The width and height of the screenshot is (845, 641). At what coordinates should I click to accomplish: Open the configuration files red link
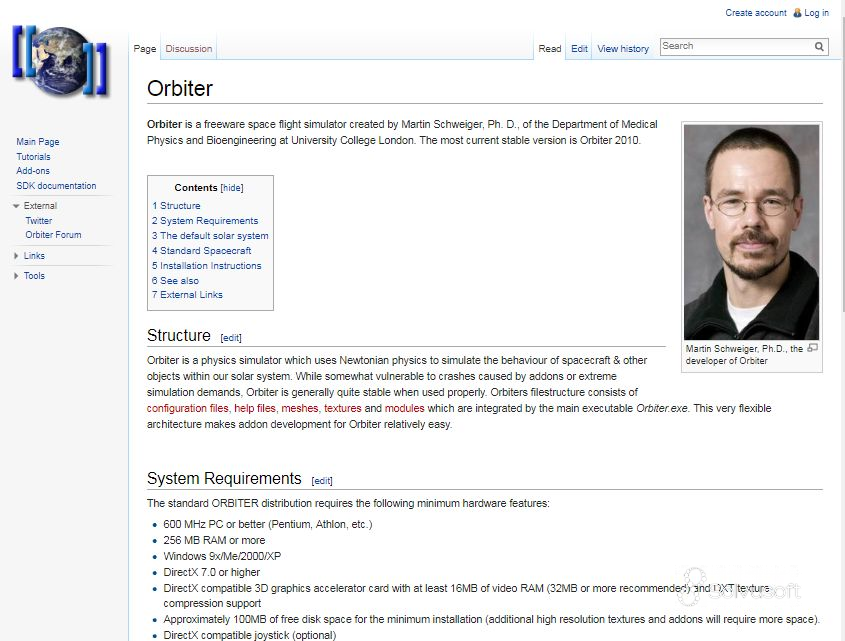188,409
